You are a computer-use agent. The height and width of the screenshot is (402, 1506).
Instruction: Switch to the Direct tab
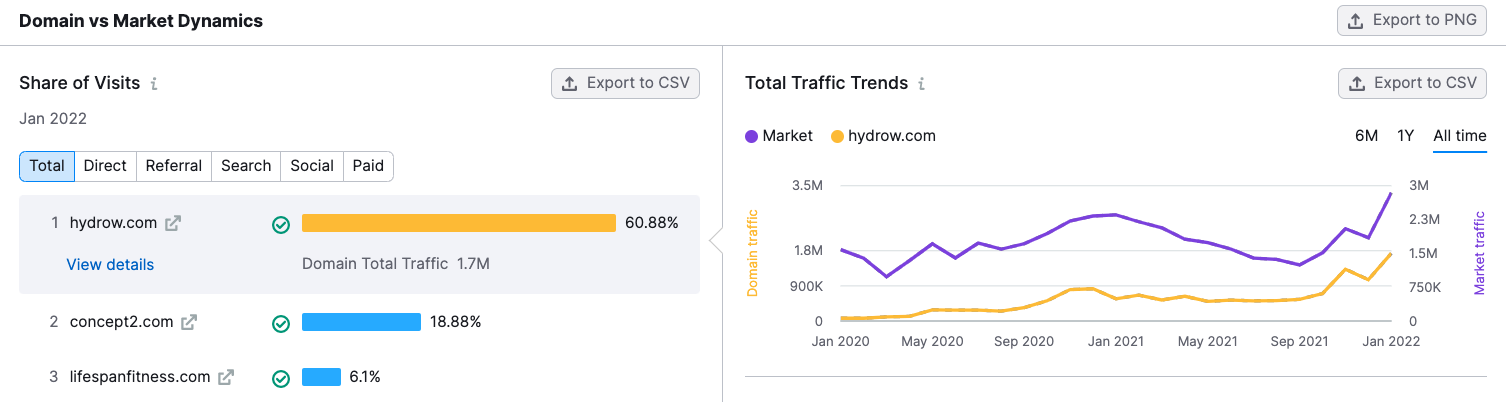tap(105, 166)
